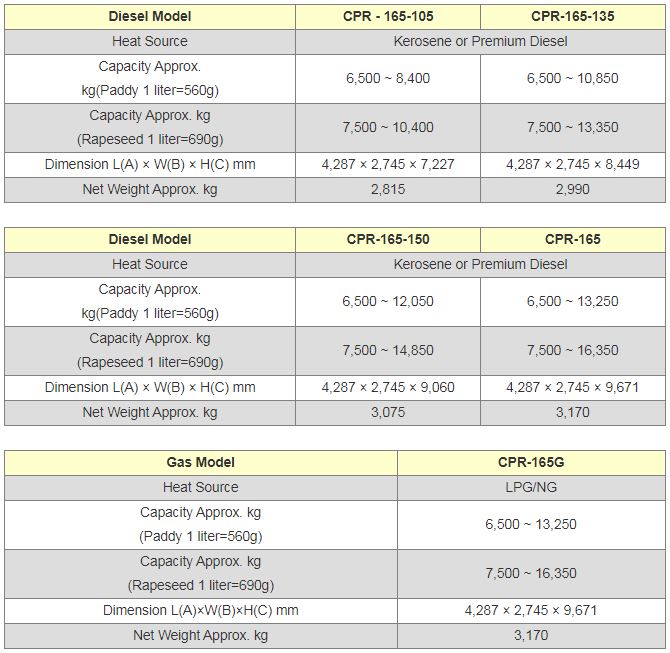Click the CPR - 165-105 column header
Image resolution: width=670 pixels, height=653 pixels.
tap(387, 16)
